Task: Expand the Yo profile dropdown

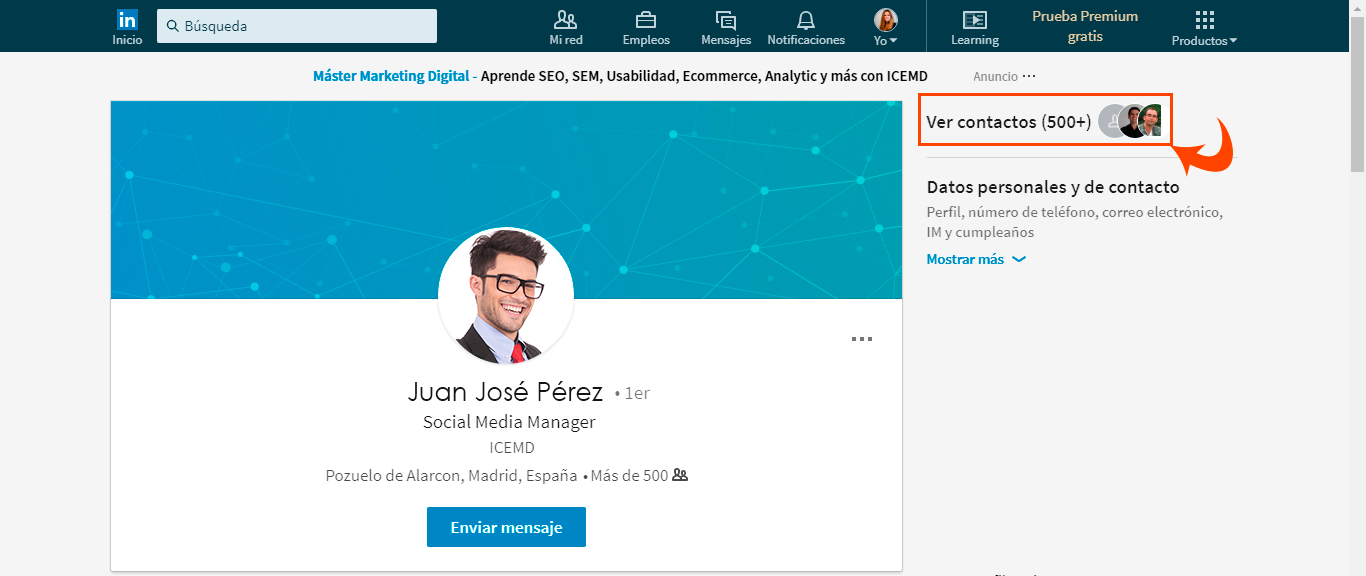Action: 886,27
